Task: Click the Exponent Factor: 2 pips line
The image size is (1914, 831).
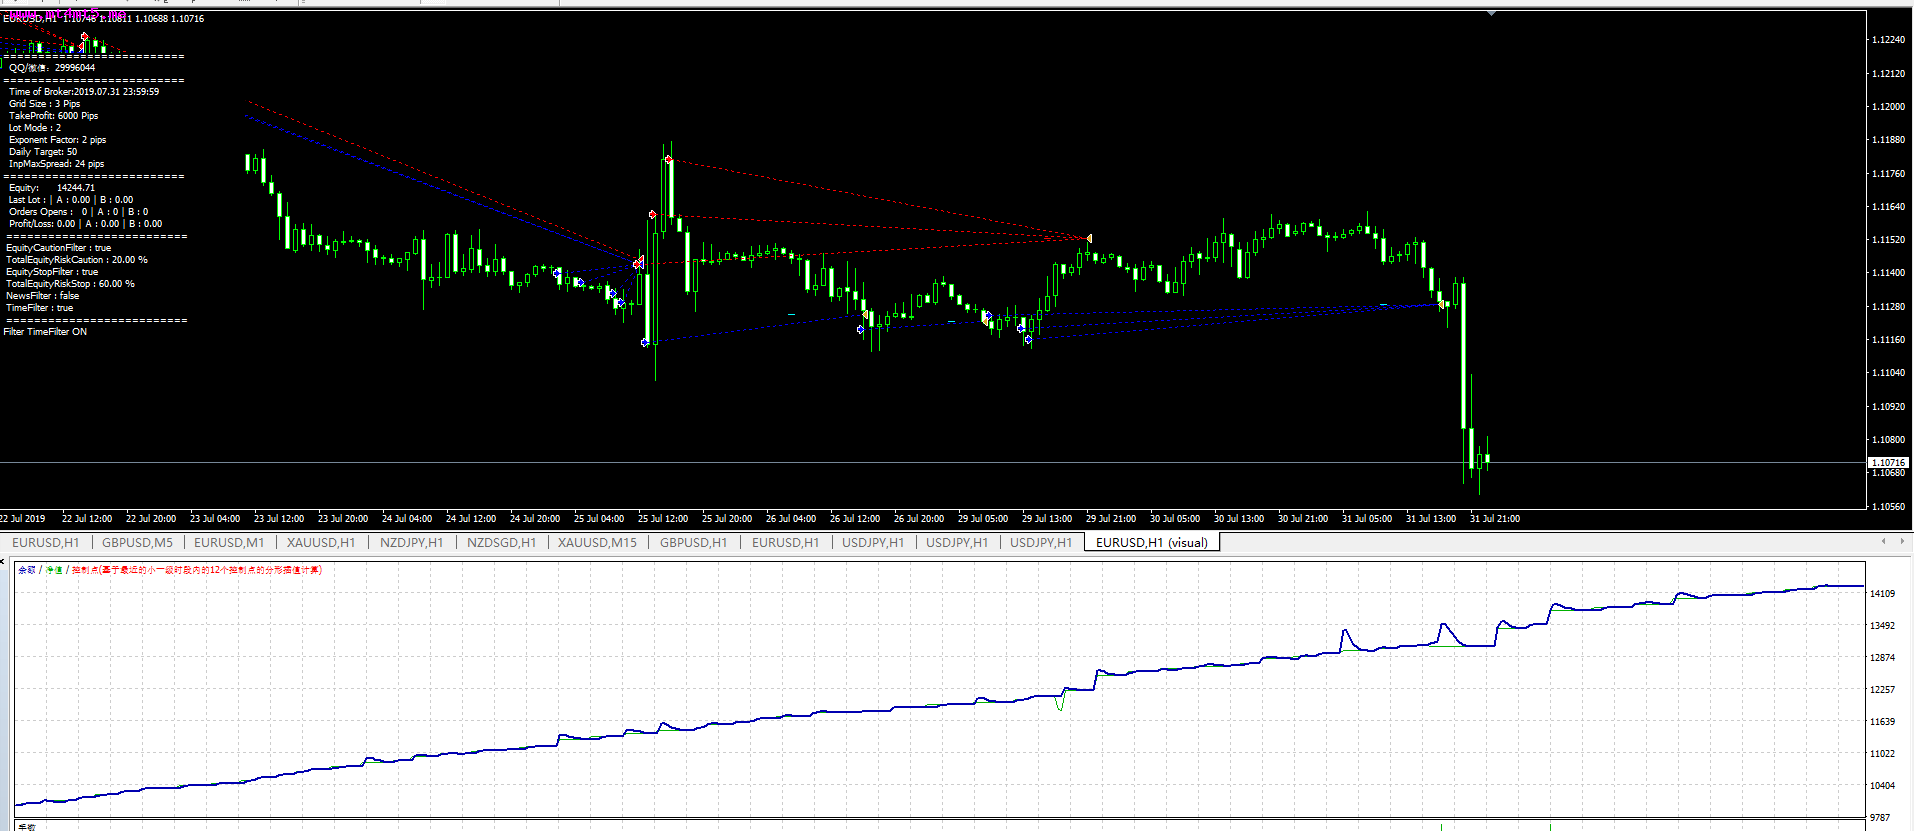Action: [57, 140]
